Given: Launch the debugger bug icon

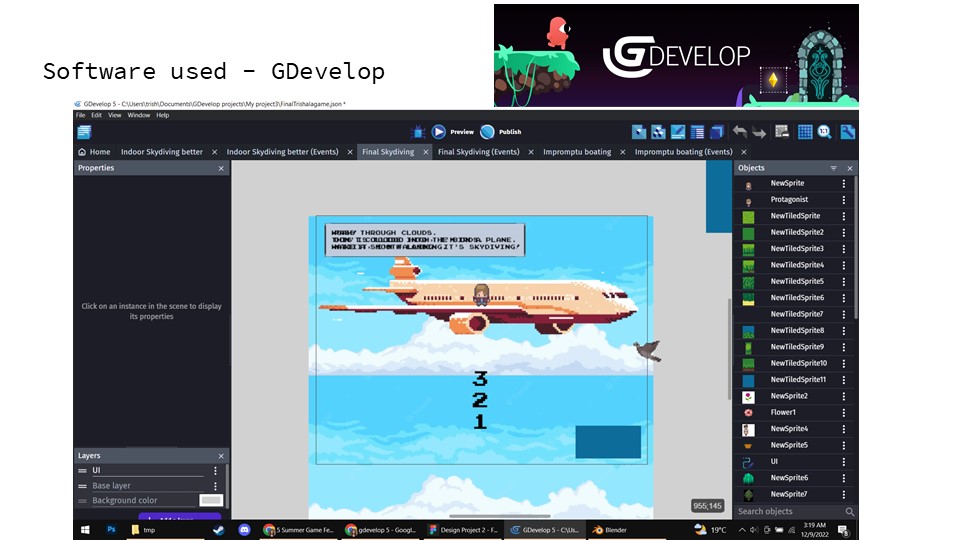Looking at the screenshot, I should [418, 132].
